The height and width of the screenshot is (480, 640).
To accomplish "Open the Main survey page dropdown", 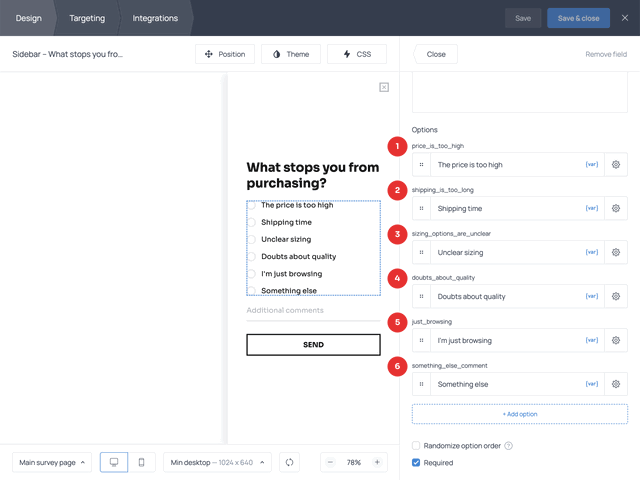I will [52, 462].
